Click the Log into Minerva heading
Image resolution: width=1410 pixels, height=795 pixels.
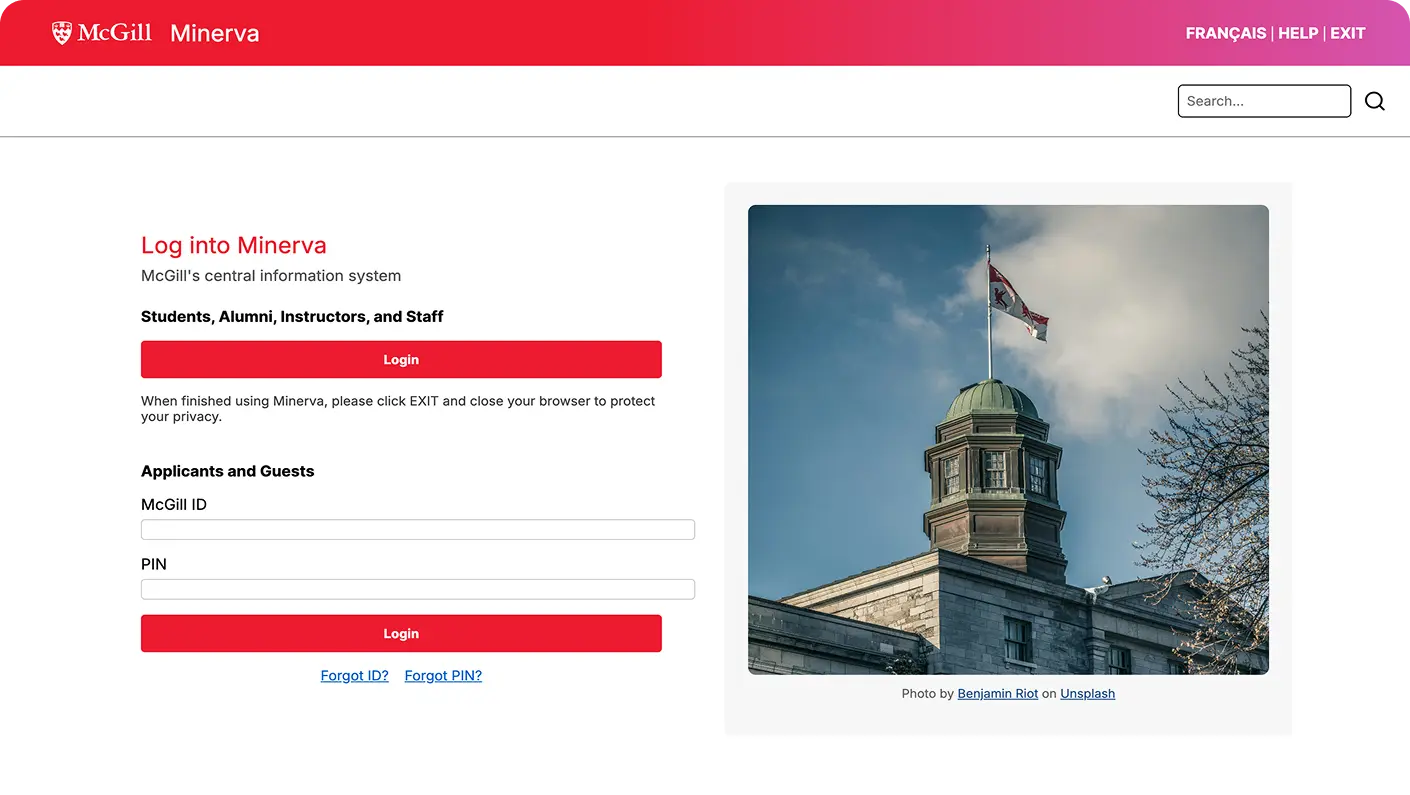click(233, 245)
